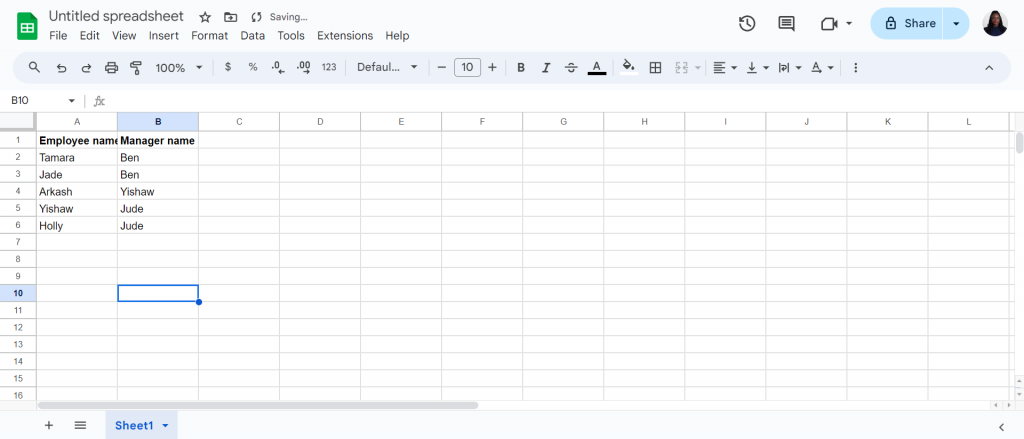Open the Sheet1 tab dropdown arrow

165,426
